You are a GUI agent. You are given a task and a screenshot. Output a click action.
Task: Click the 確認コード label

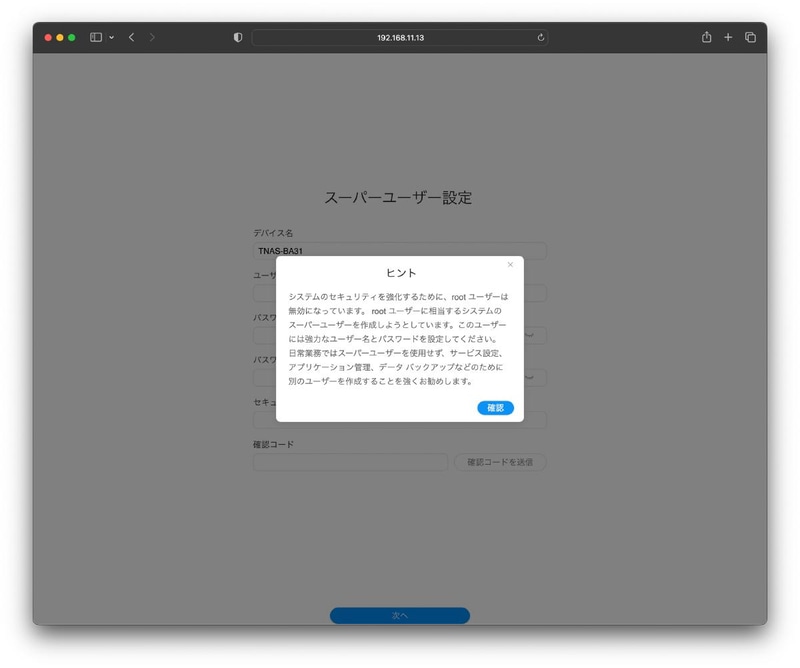pos(273,444)
